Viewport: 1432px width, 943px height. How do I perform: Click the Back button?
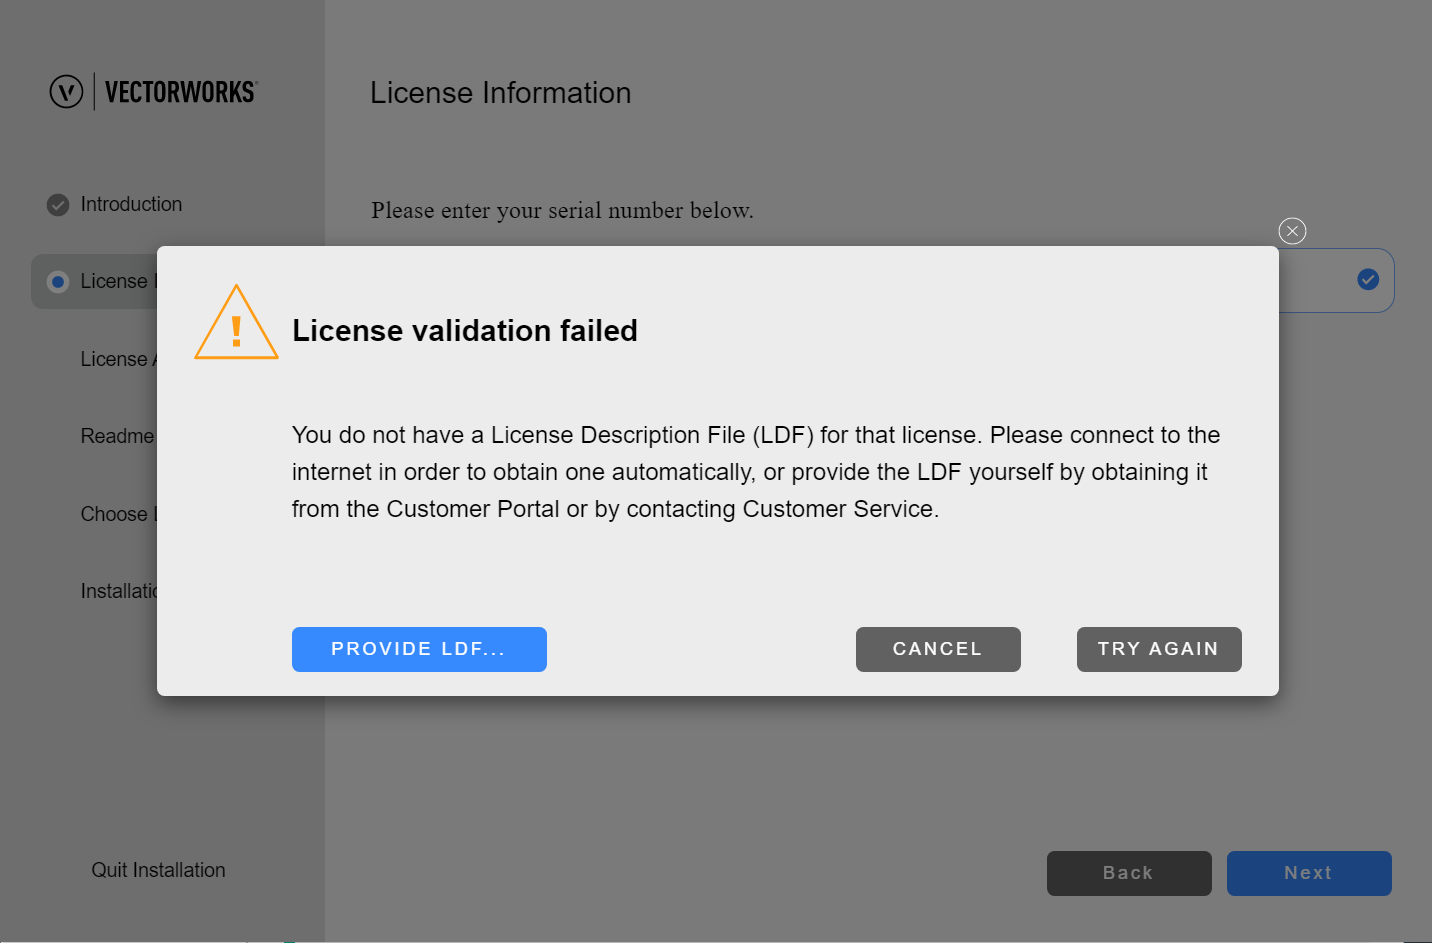click(1129, 873)
